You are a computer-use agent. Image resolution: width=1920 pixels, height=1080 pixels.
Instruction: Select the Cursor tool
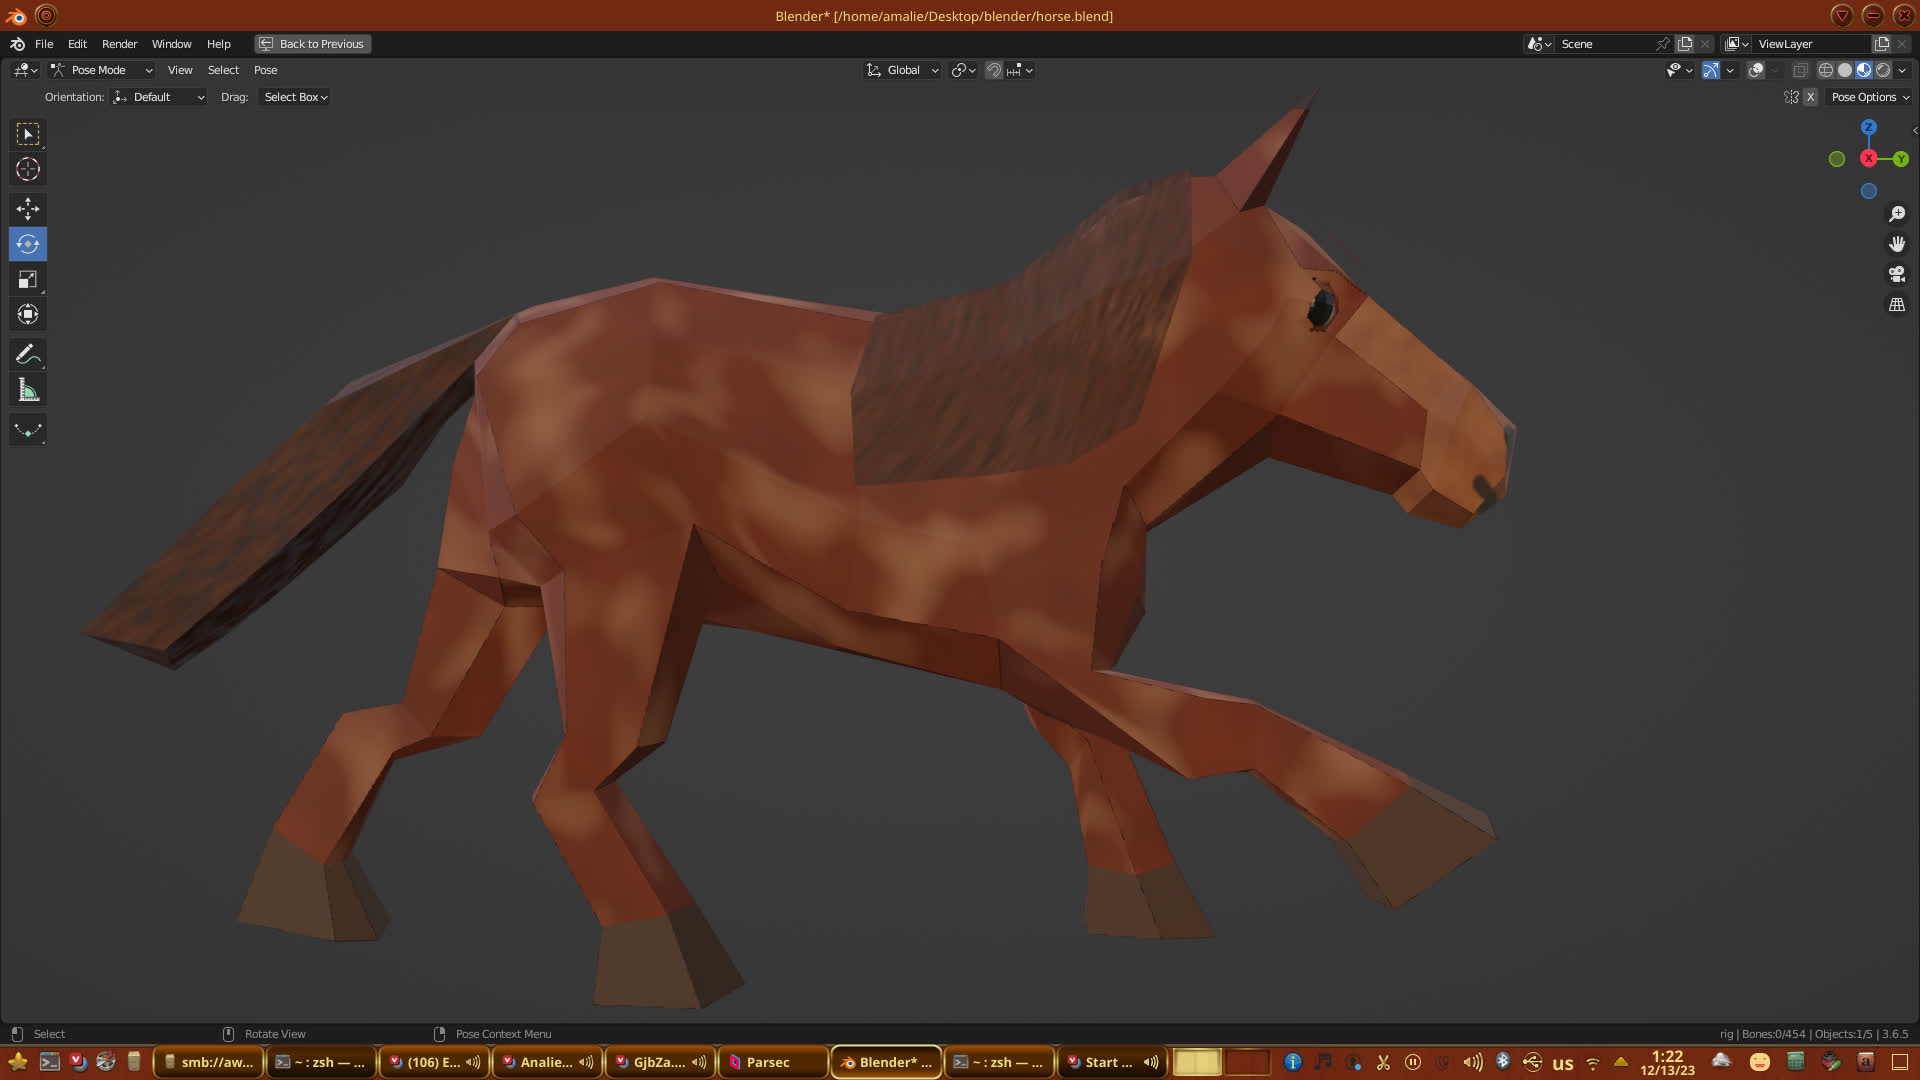pos(28,169)
